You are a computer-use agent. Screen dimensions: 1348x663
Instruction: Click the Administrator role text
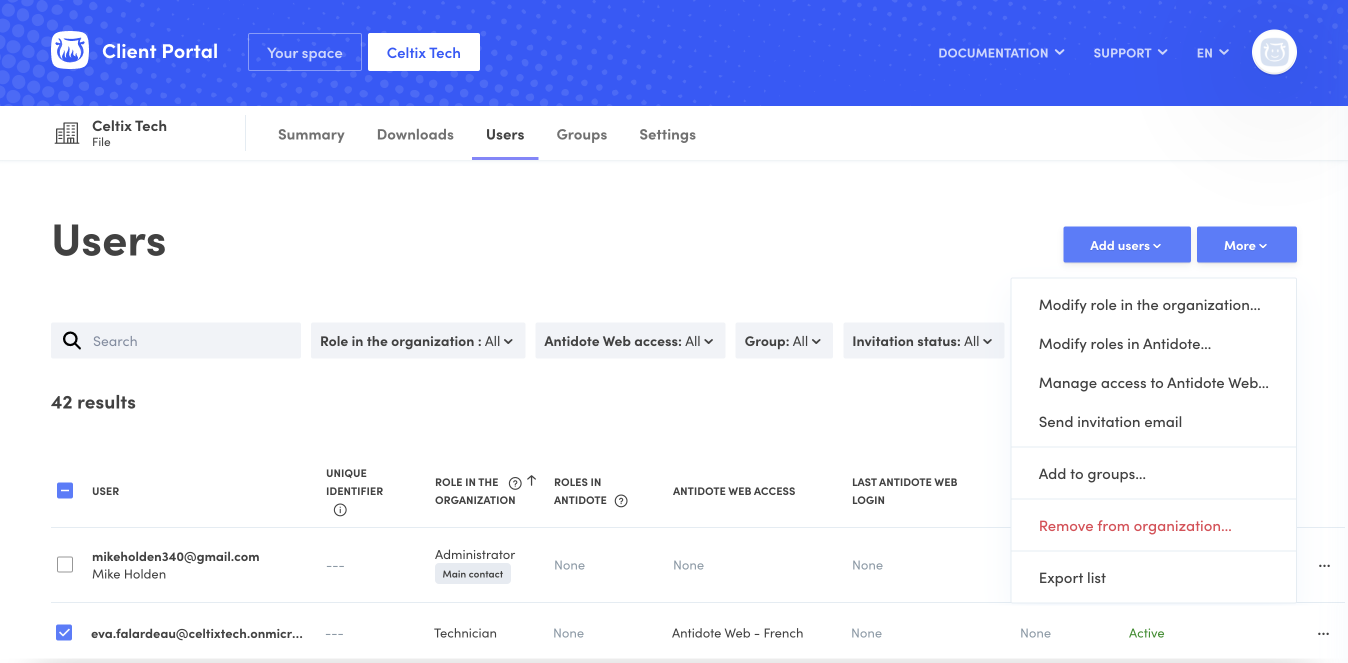tap(475, 554)
